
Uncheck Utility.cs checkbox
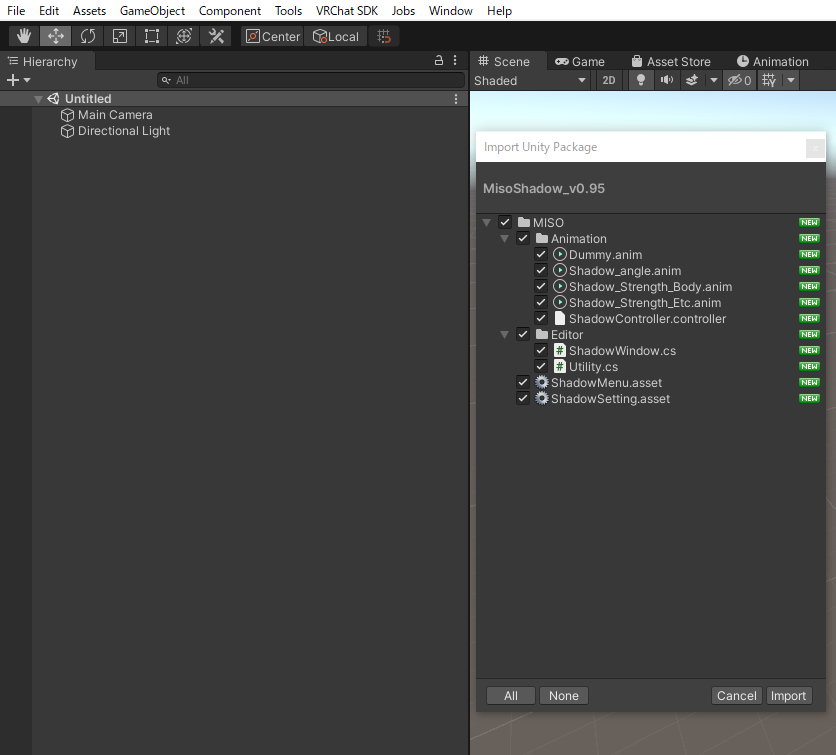click(x=541, y=366)
